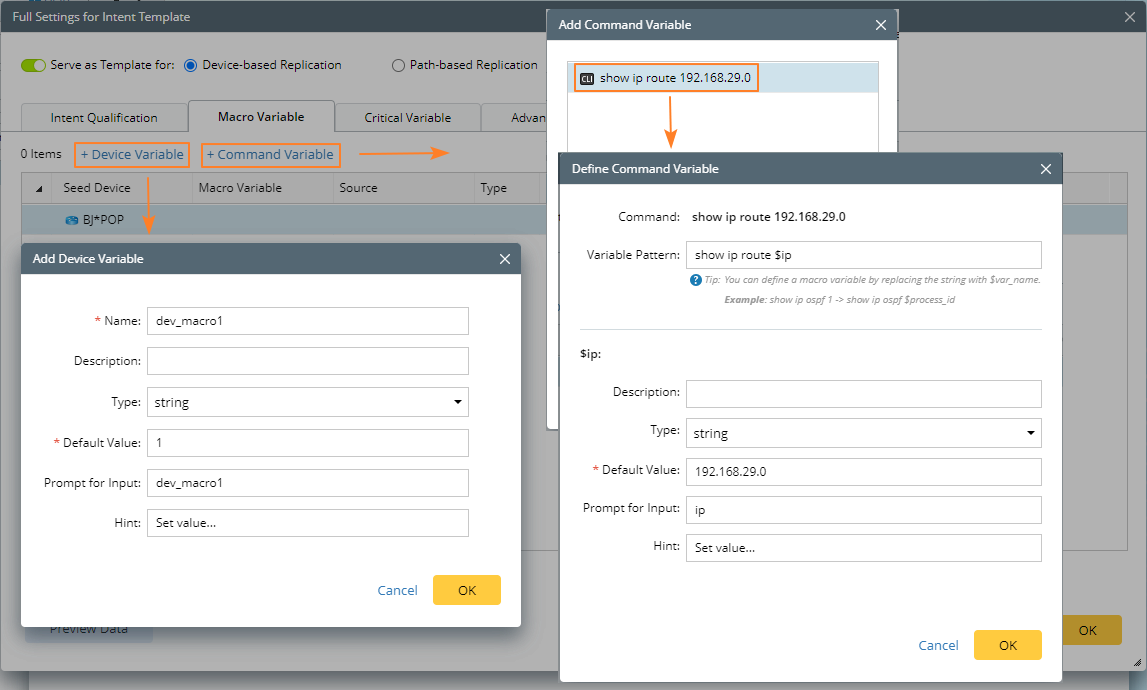
Task: Click the BJ*POP device icon
Action: point(71,220)
